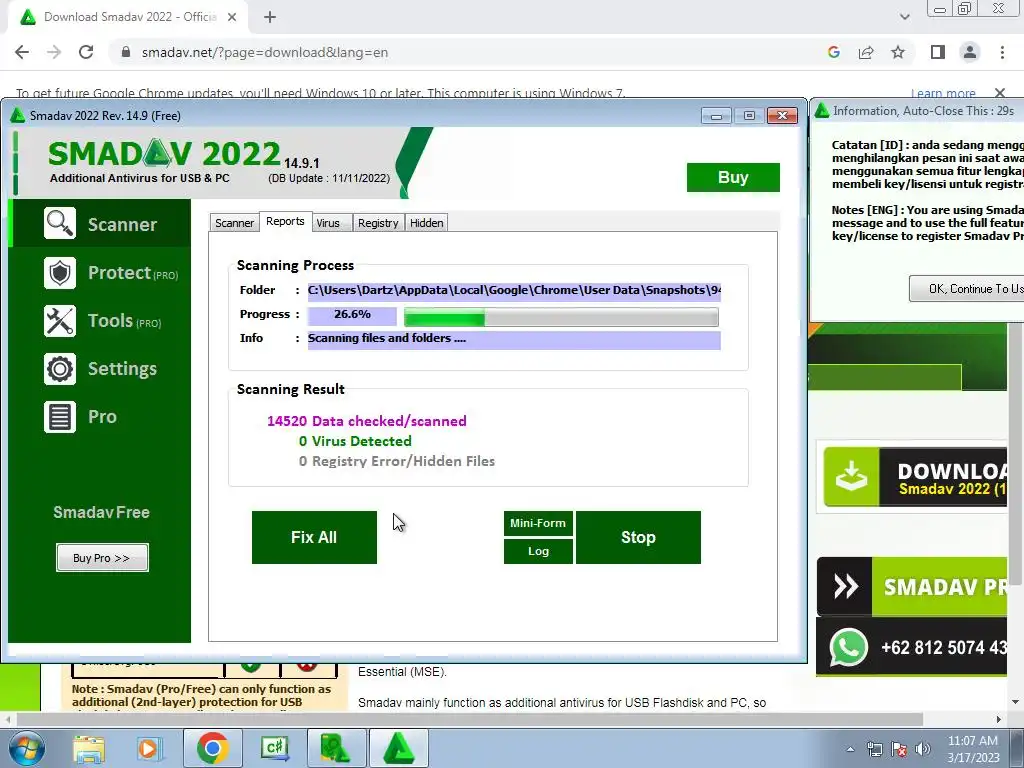
Task: Click the Mini-Form button
Action: pyautogui.click(x=538, y=523)
